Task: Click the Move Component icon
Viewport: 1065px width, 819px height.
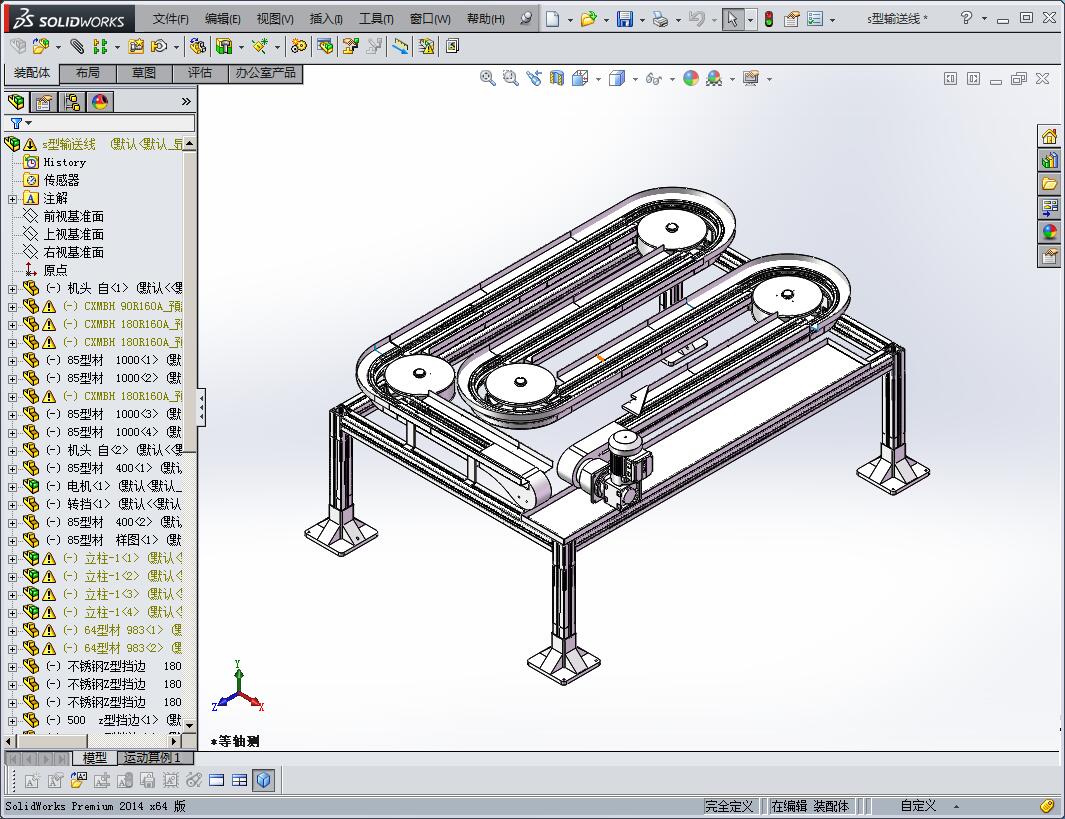Action: coord(159,46)
